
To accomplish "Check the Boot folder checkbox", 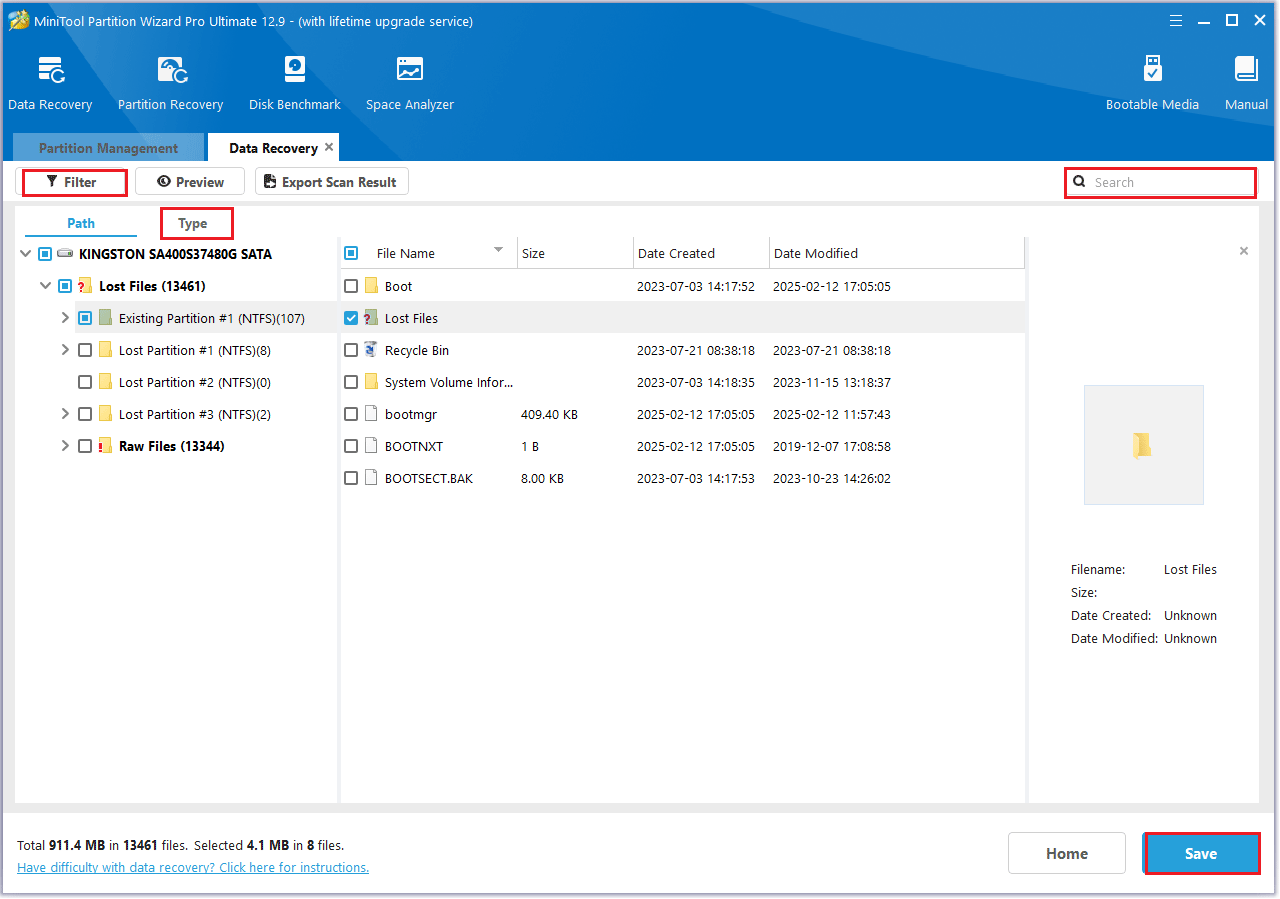I will pyautogui.click(x=351, y=286).
